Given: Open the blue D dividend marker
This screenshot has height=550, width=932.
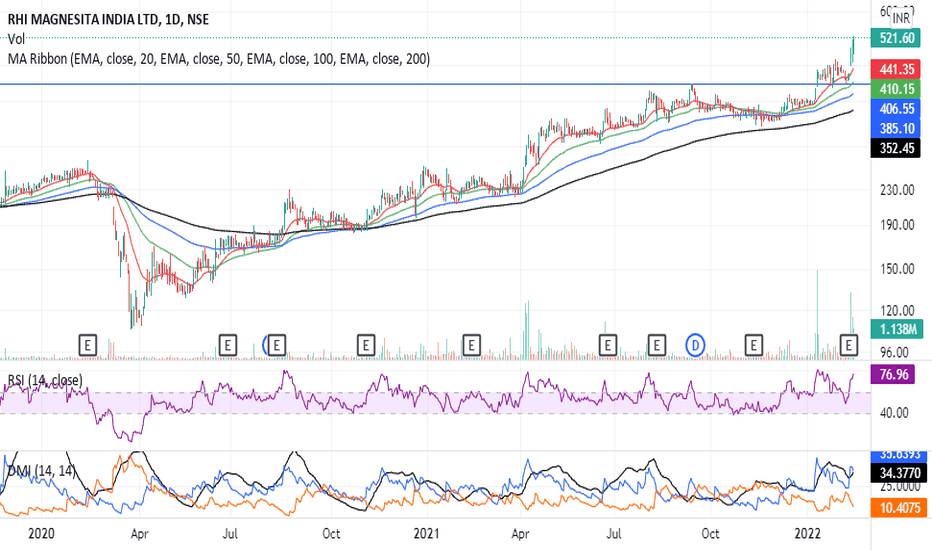Looking at the screenshot, I should (x=695, y=345).
